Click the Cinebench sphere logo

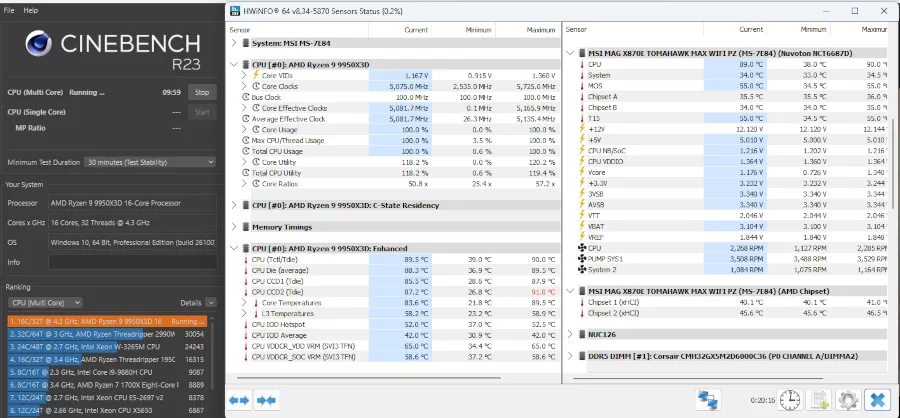[x=39, y=44]
